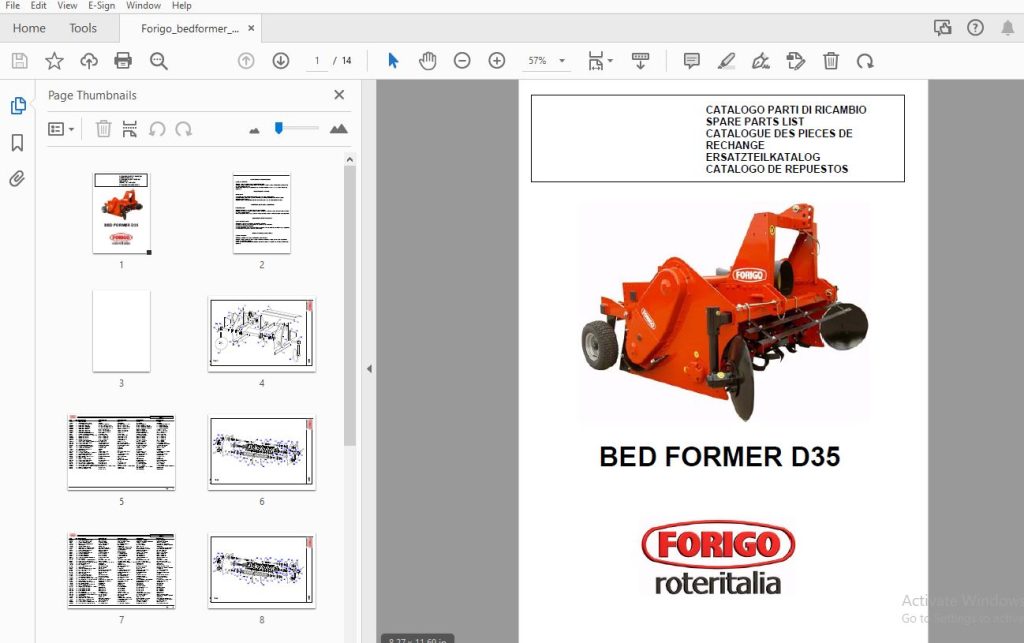The height and width of the screenshot is (643, 1024).
Task: Click the thumbnails panel scrollbar thumb
Action: pos(350,306)
